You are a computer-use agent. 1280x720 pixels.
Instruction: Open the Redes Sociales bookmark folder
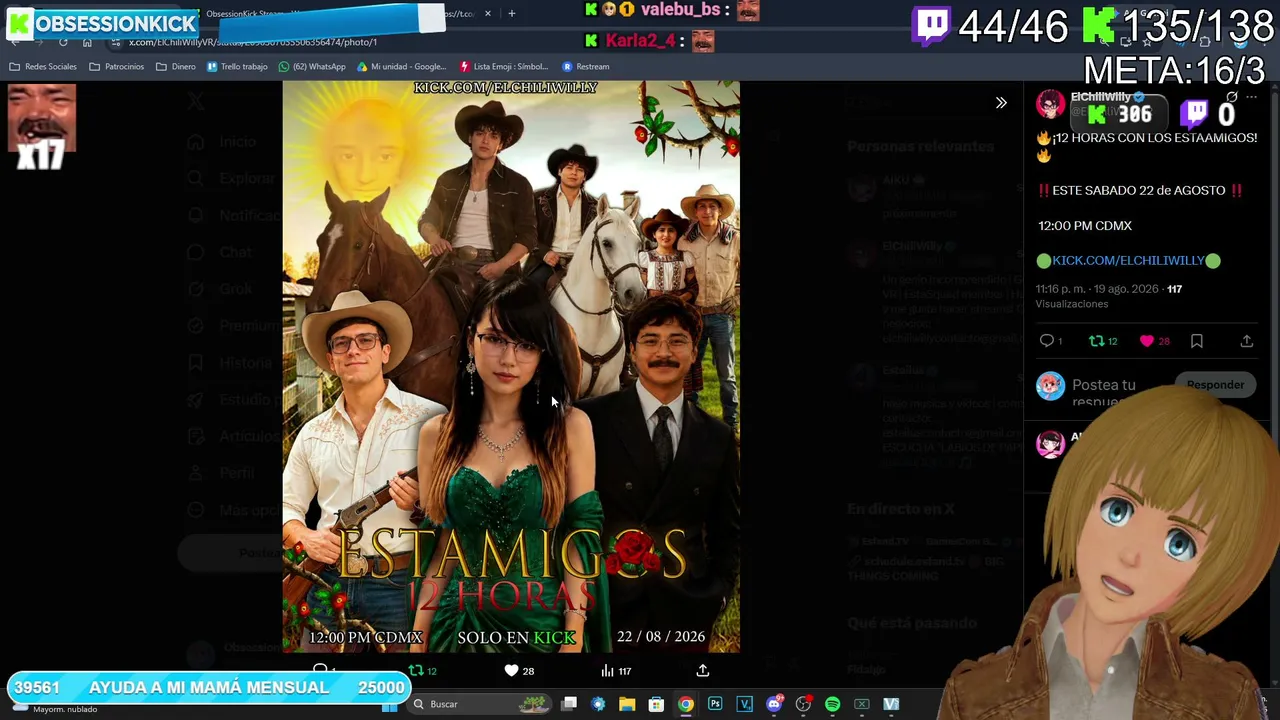(x=43, y=67)
